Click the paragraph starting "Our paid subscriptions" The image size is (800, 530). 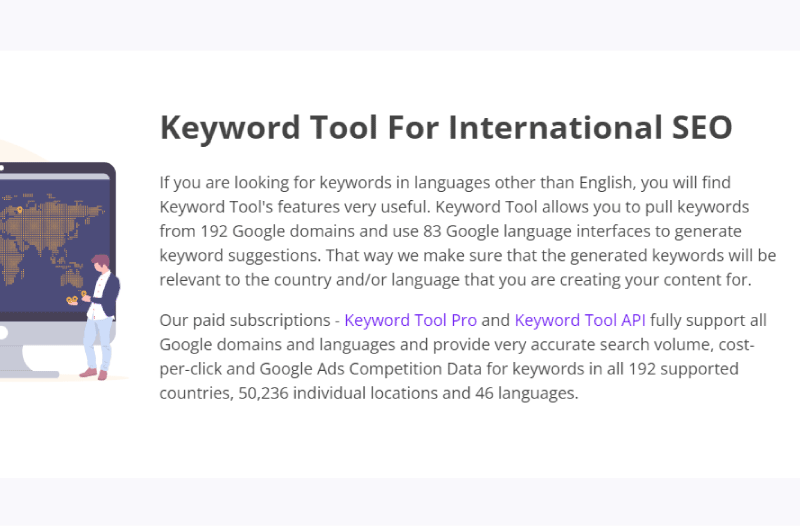(463, 357)
